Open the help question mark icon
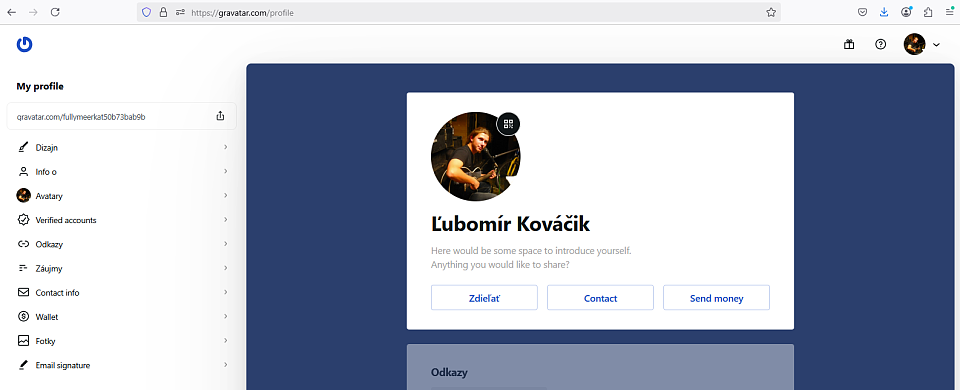 click(880, 44)
